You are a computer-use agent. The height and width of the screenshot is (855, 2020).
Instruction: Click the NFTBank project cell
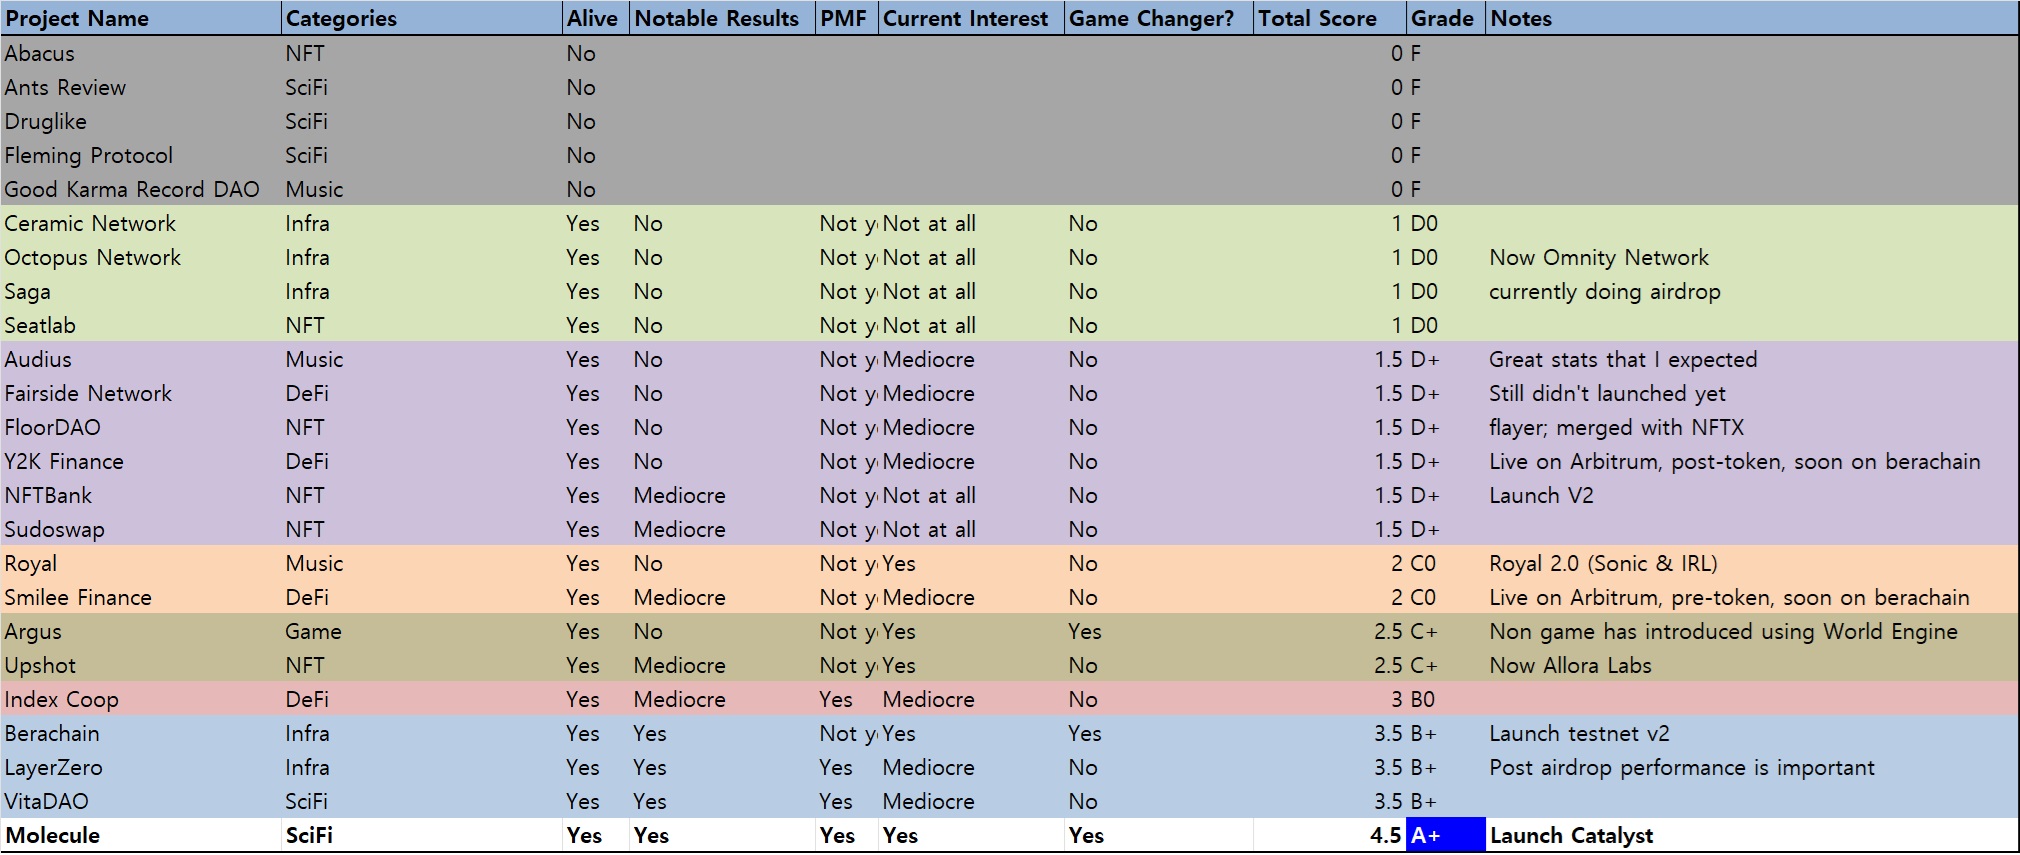click(x=141, y=496)
